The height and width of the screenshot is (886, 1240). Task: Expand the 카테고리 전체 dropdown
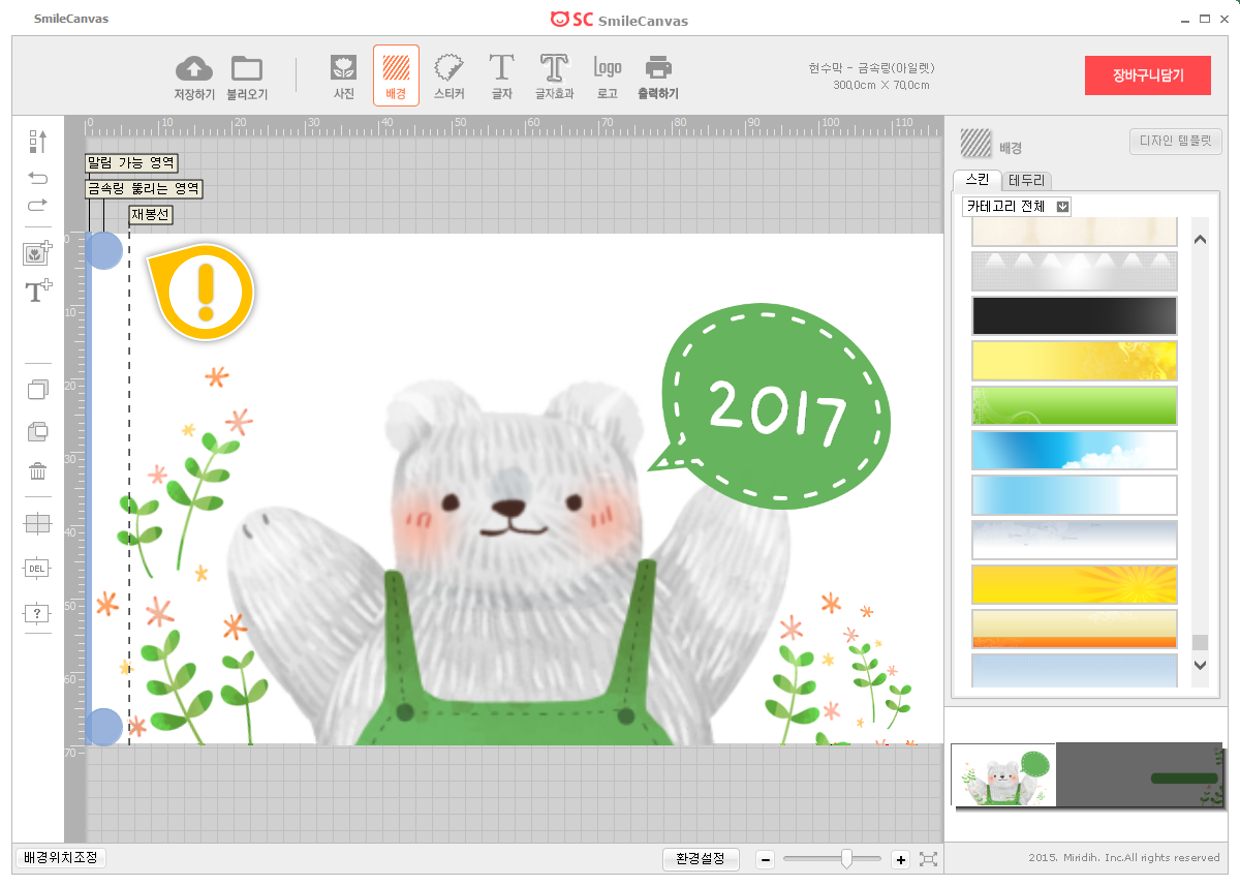tap(1016, 206)
